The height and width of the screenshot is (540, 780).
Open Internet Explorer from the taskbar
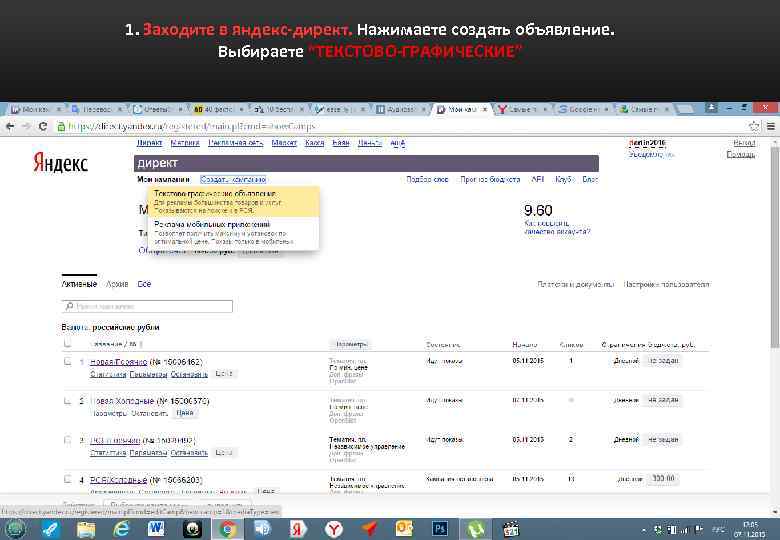[x=121, y=529]
